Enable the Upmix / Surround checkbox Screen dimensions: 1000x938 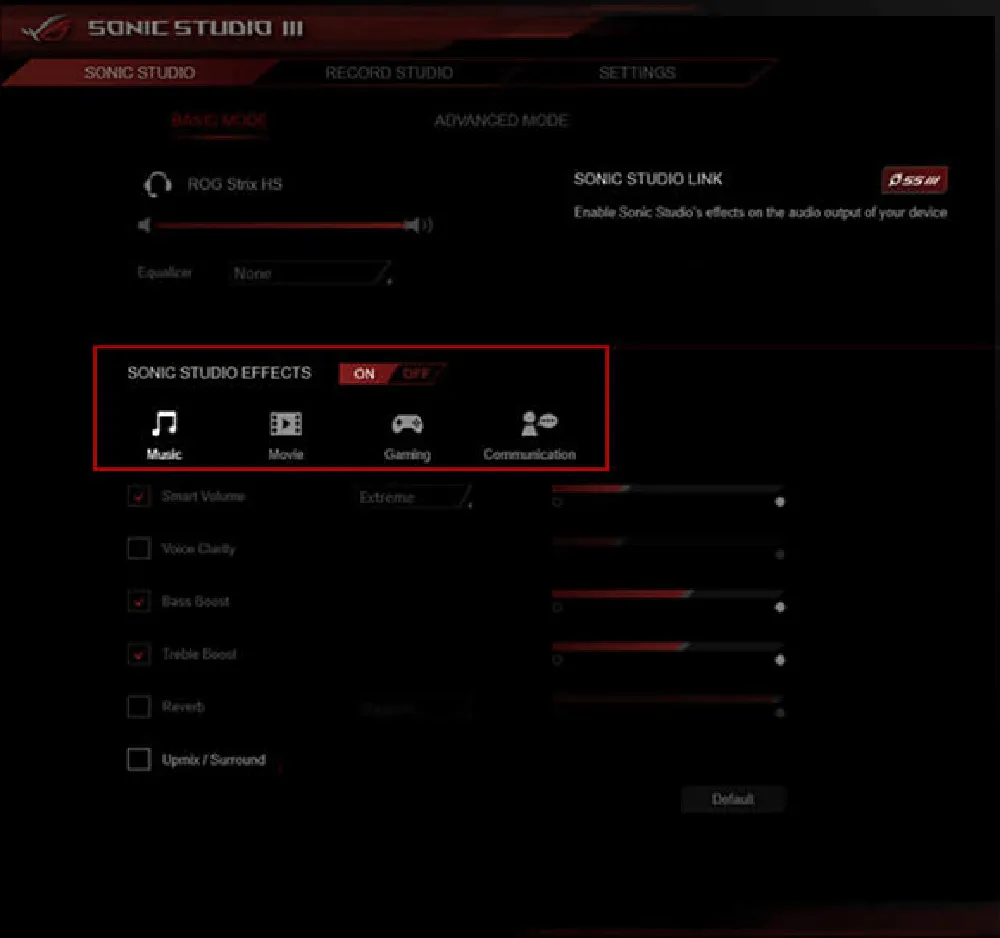(139, 760)
